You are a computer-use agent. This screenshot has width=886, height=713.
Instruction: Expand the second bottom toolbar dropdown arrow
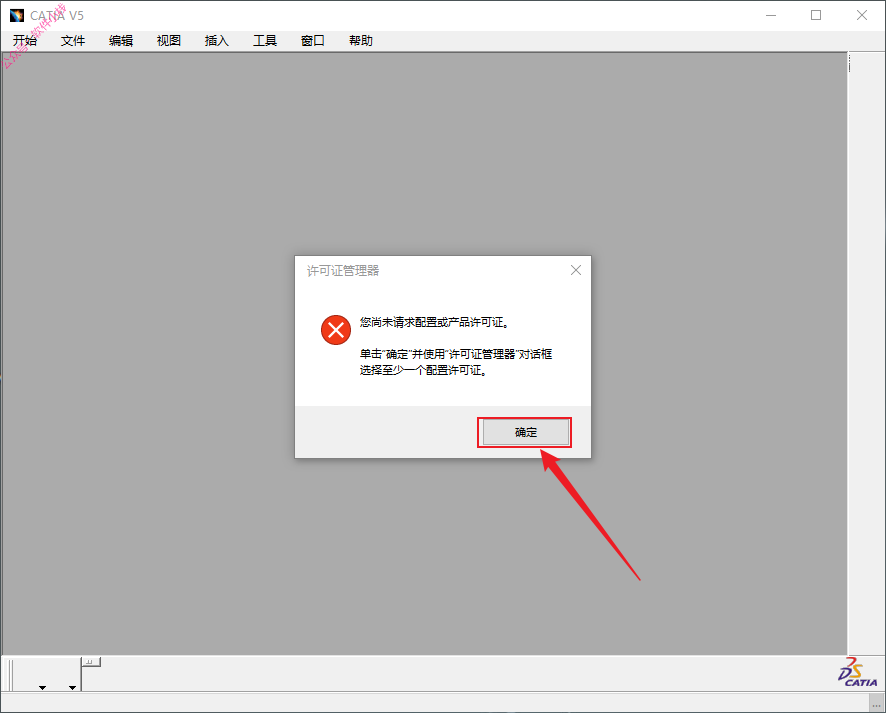(72, 688)
